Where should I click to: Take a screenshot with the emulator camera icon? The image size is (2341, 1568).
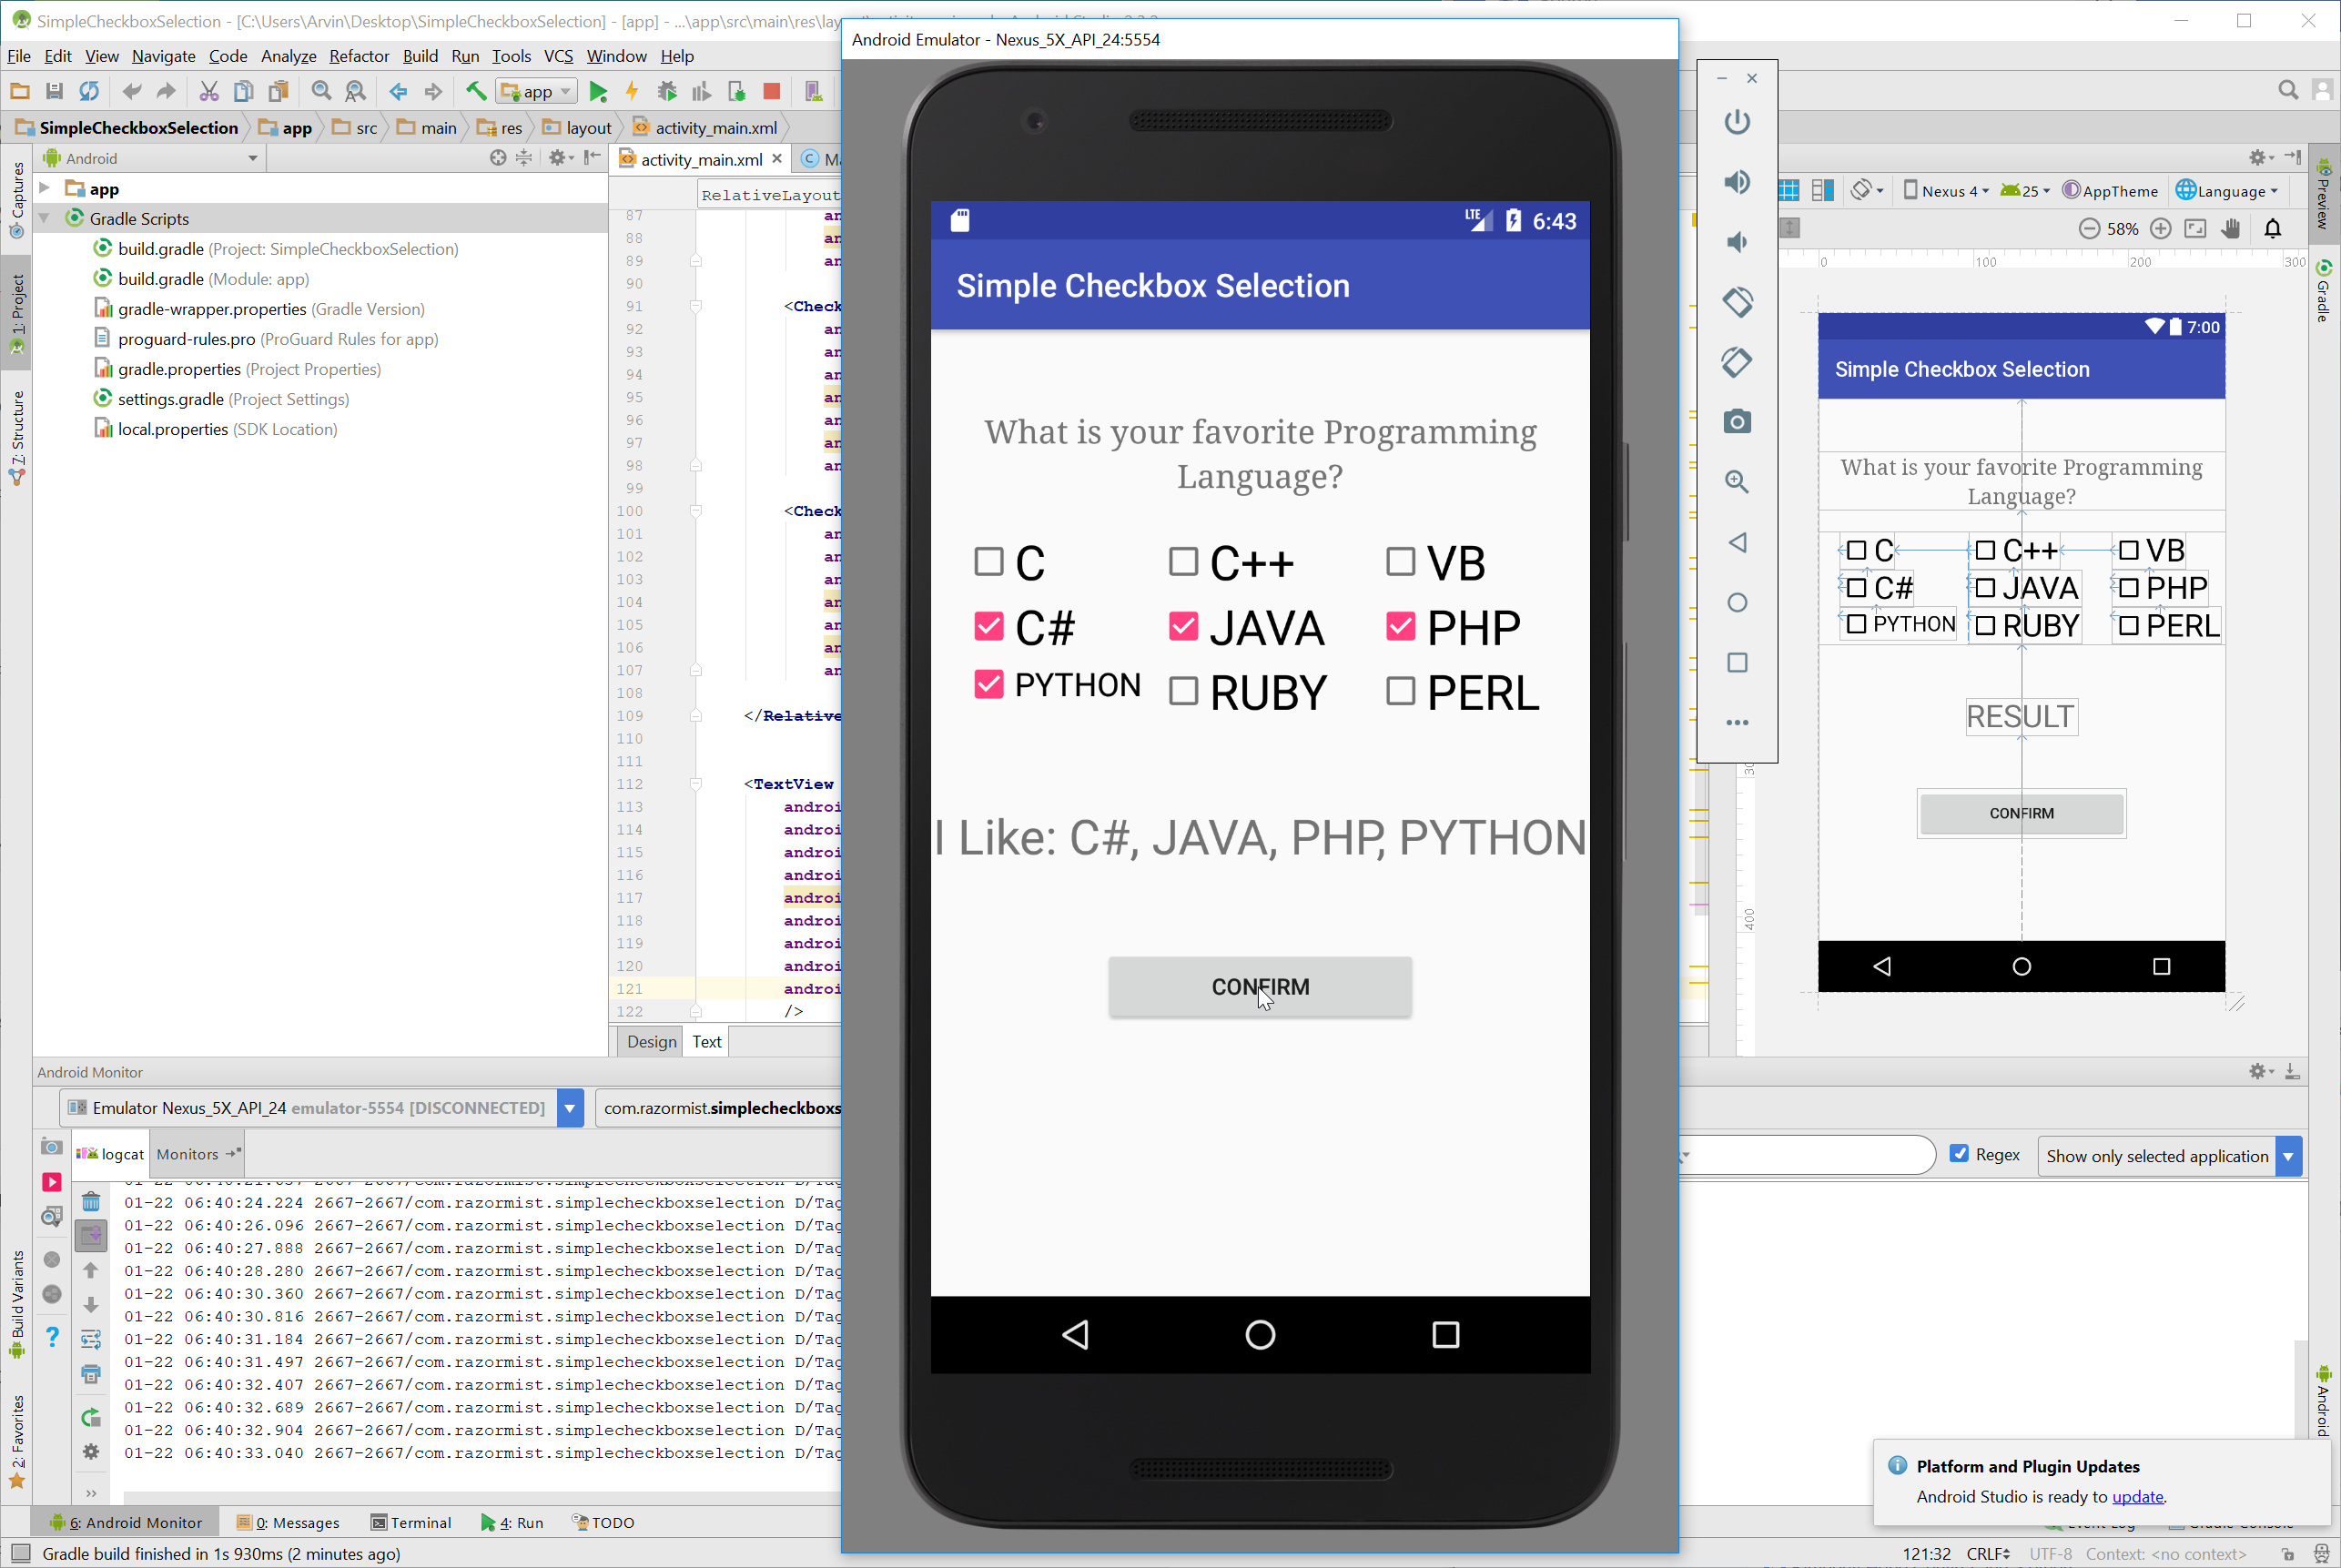1737,421
